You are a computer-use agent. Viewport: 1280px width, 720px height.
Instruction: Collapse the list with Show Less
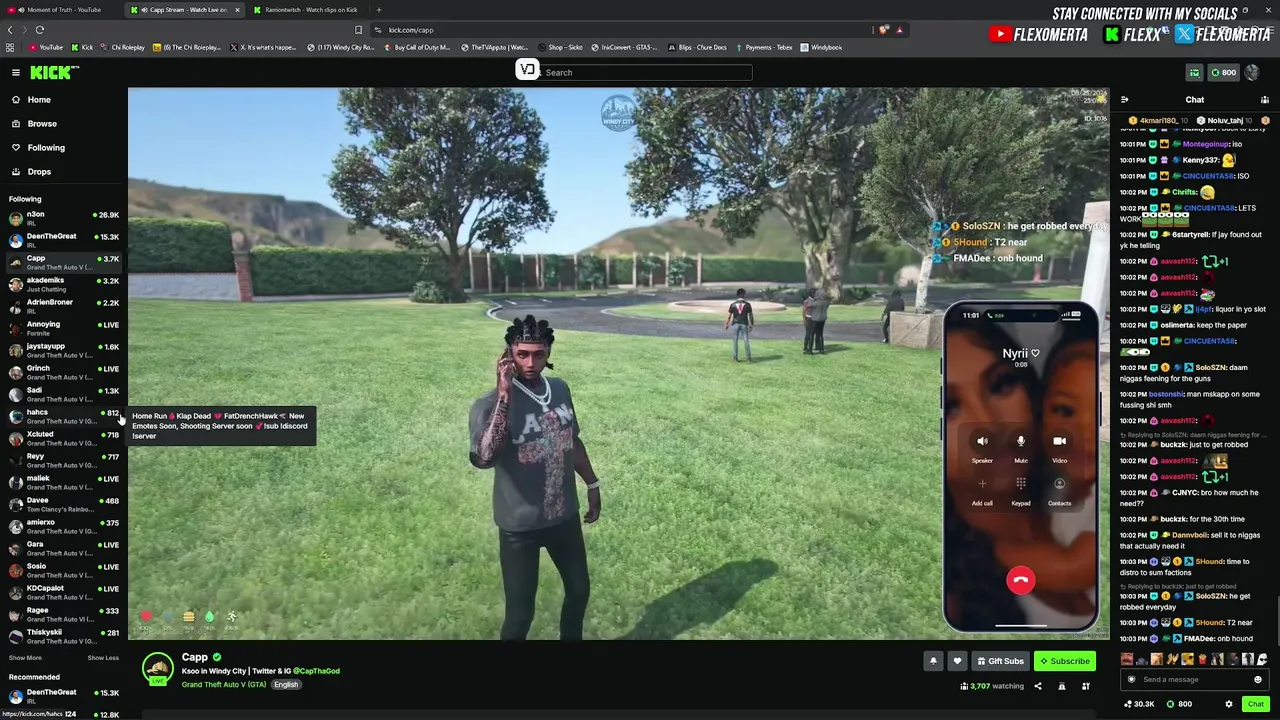103,658
